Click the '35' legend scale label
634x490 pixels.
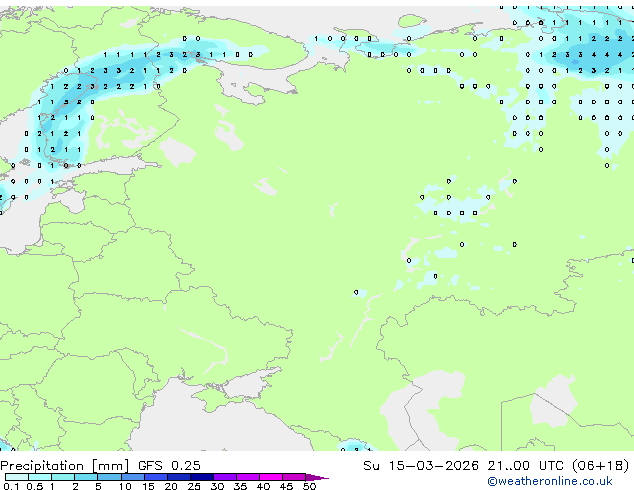point(240,486)
